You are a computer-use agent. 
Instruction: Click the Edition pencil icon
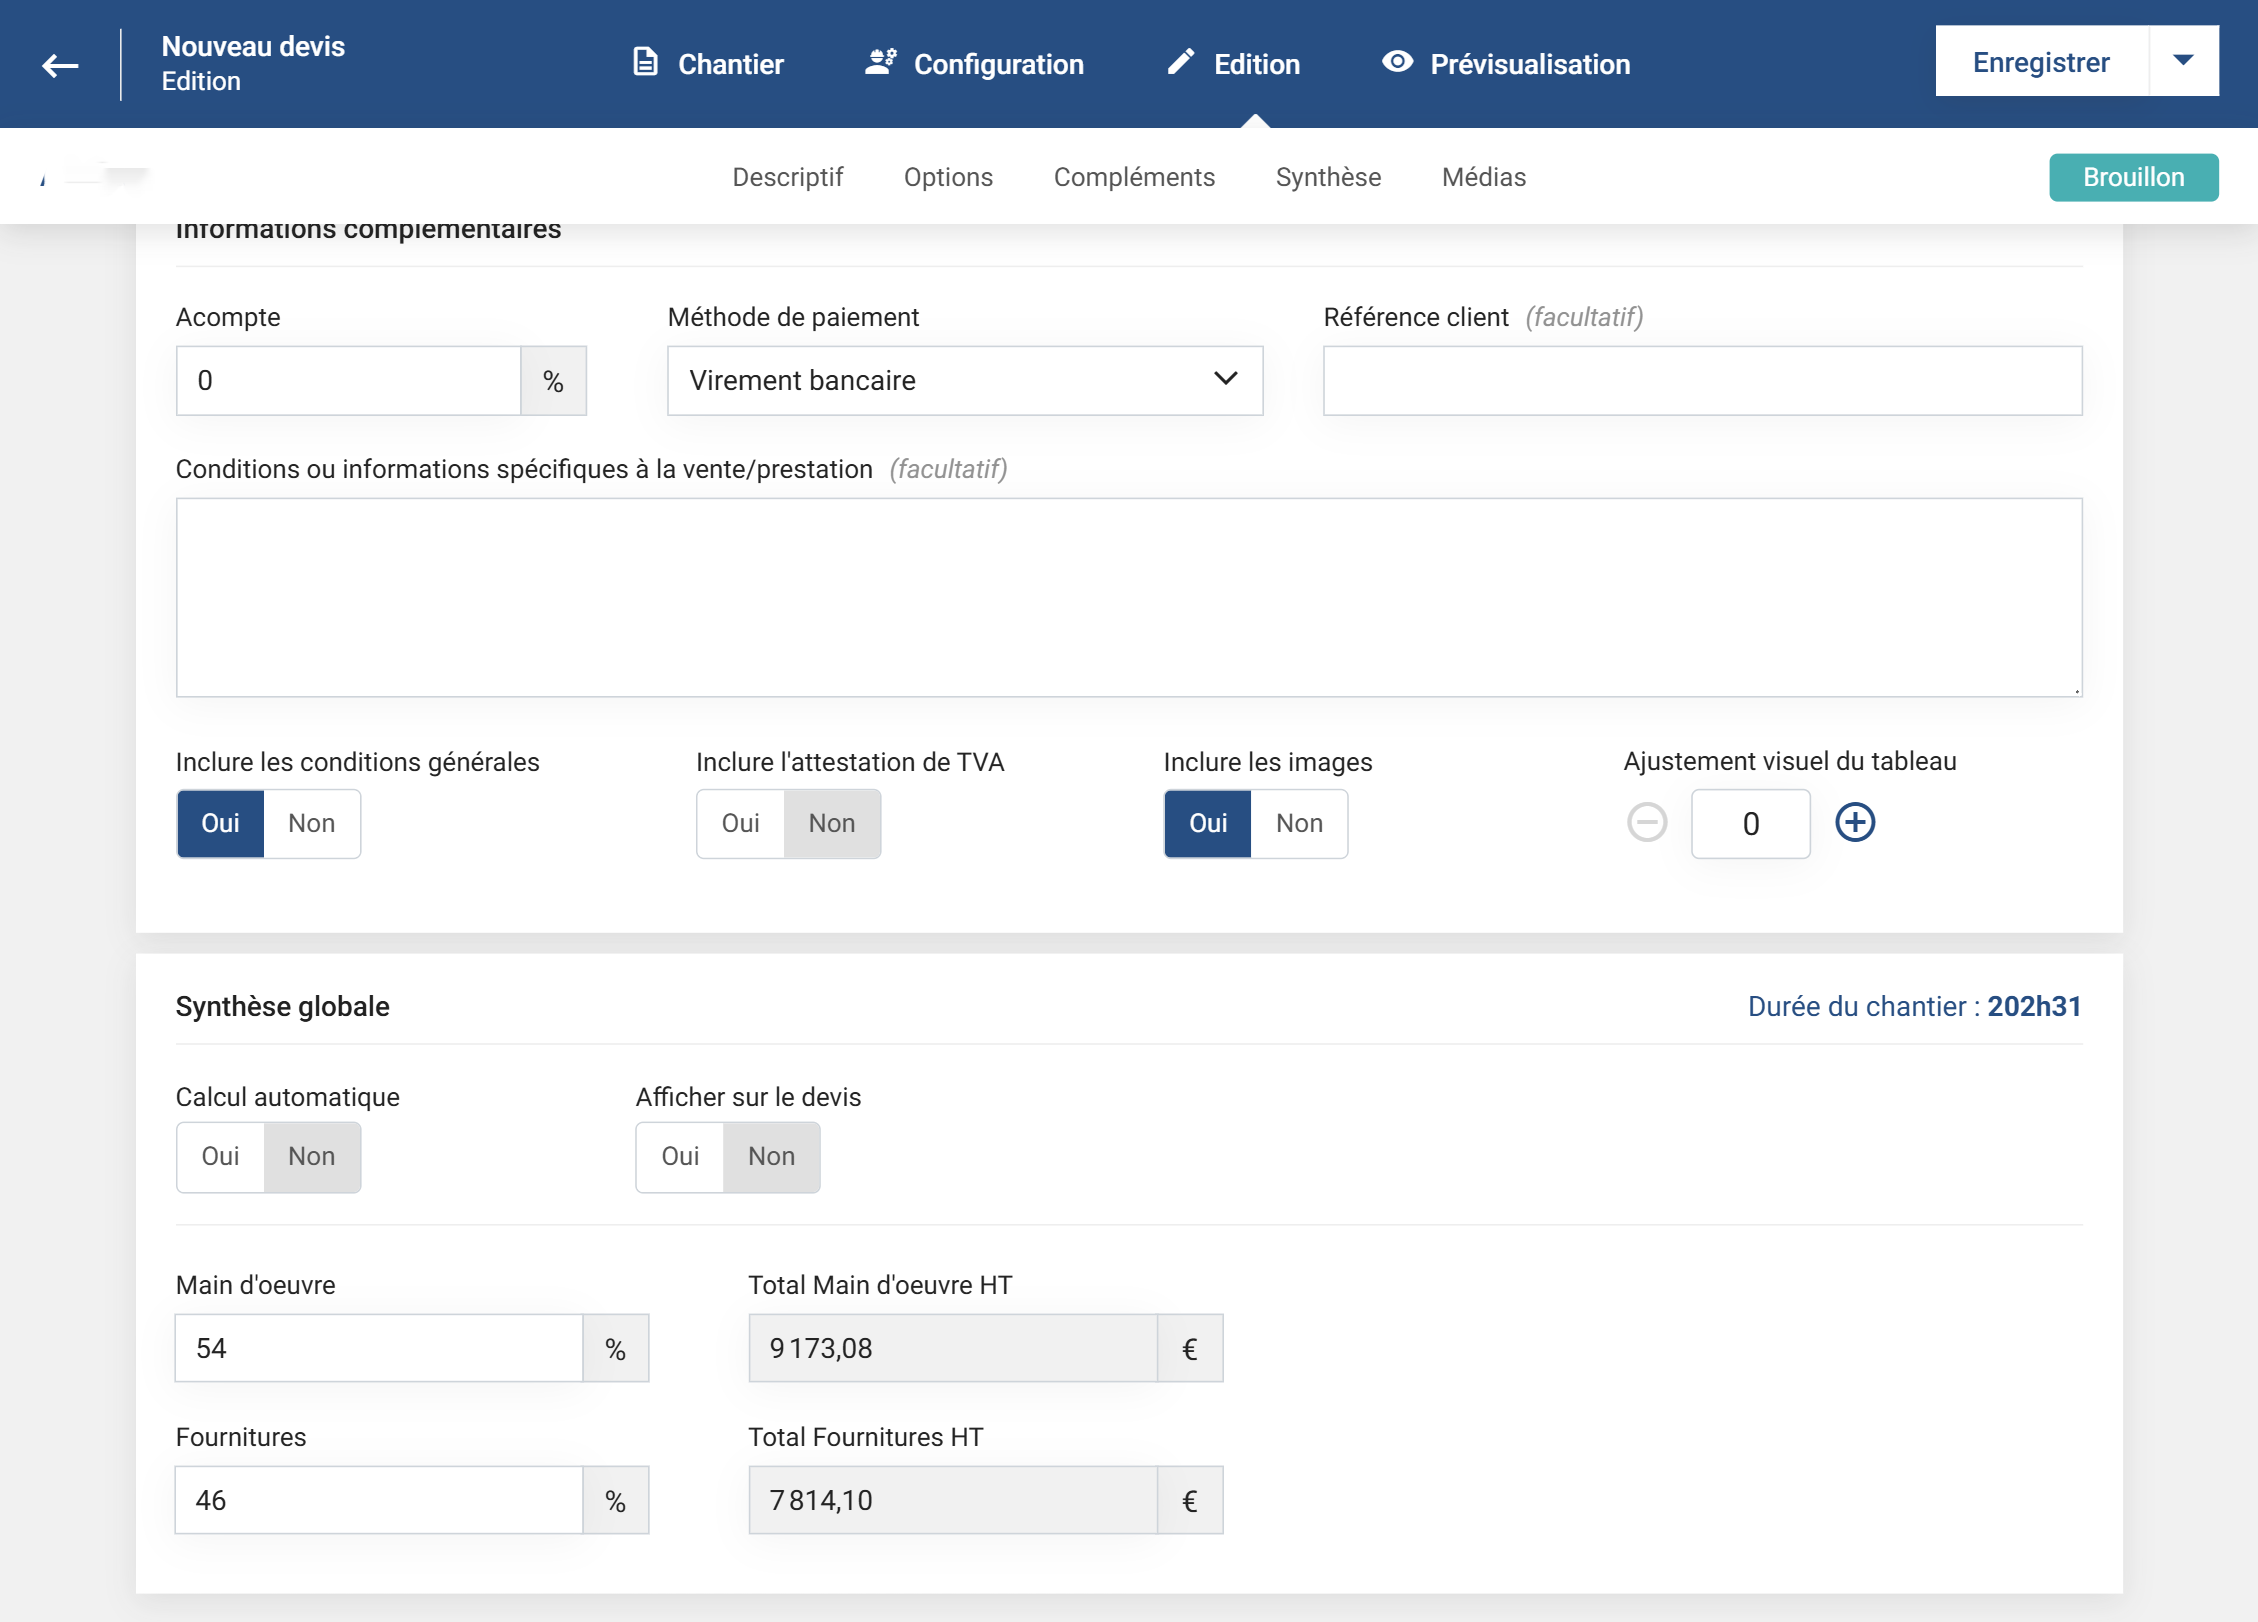(x=1181, y=62)
